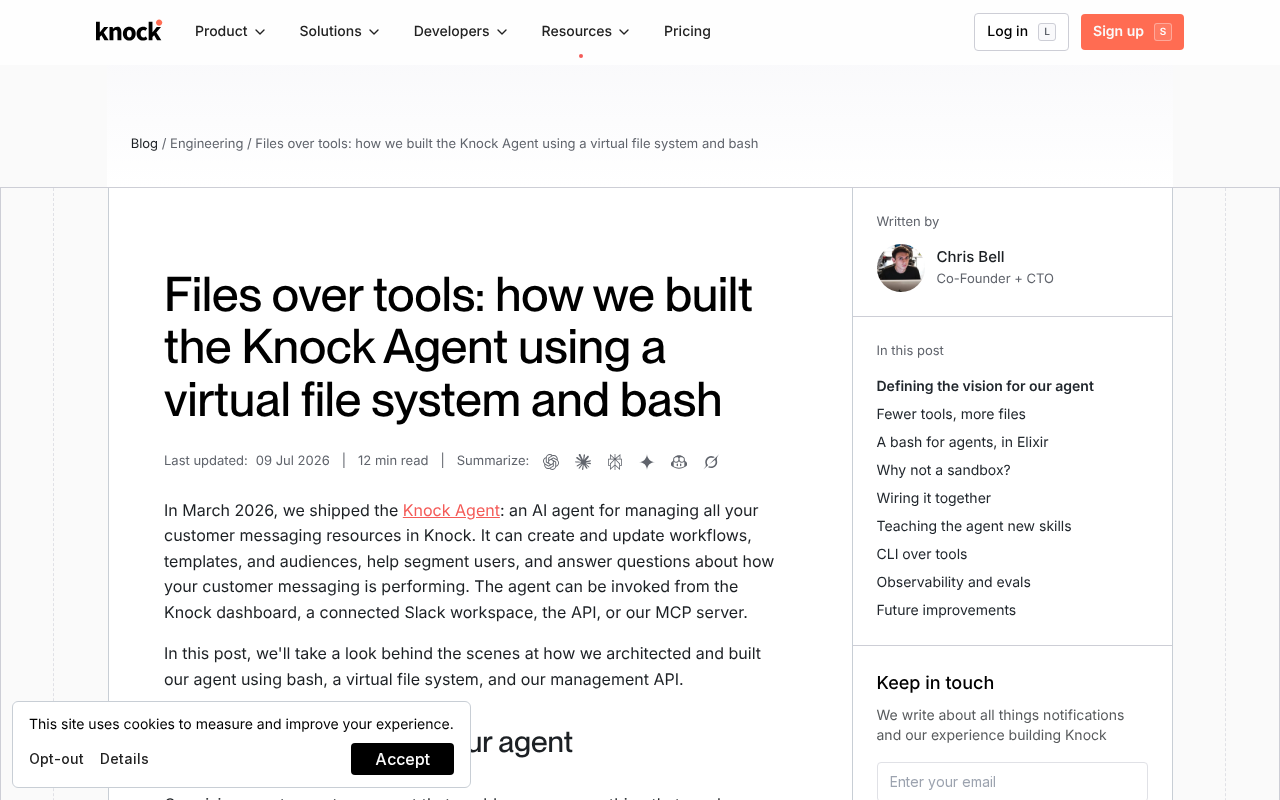Jump to Defining the vision for our agent
The height and width of the screenshot is (800, 1280).
985,386
